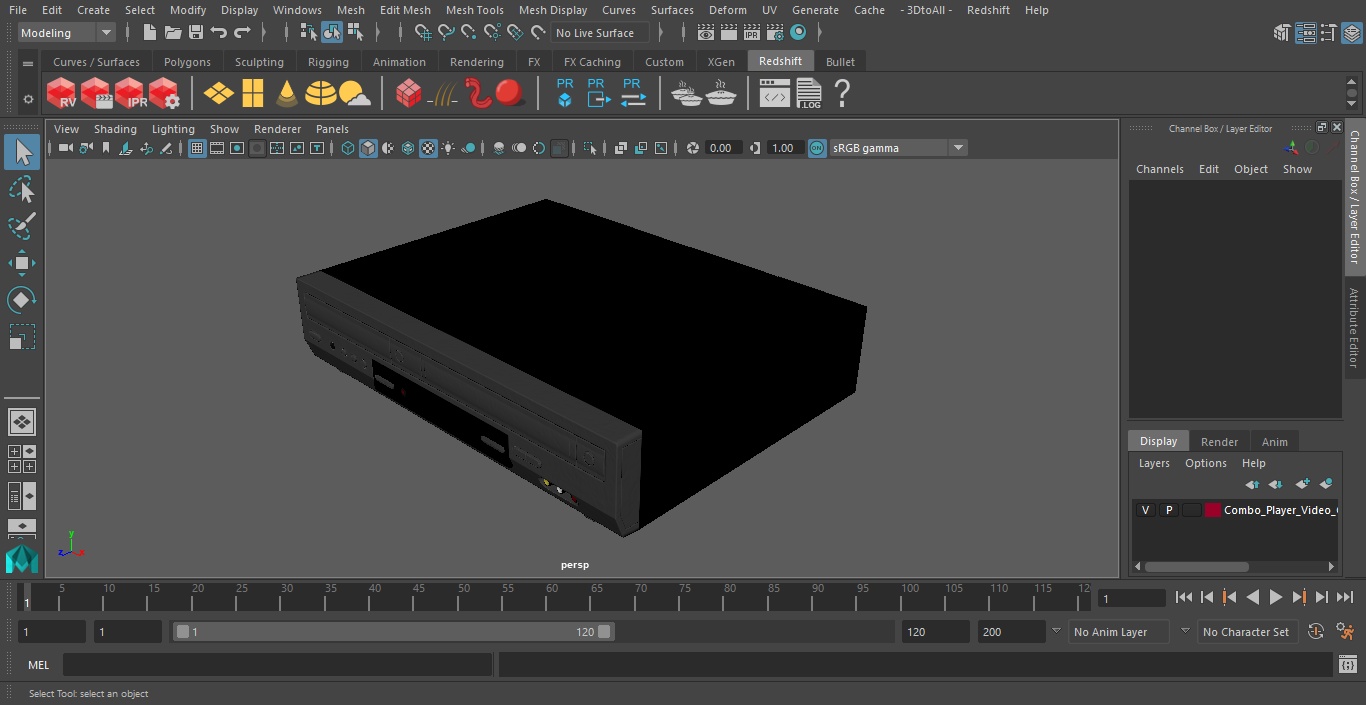Create Redshift dome light icon
Viewport: 1366px width, 705px height.
point(321,94)
